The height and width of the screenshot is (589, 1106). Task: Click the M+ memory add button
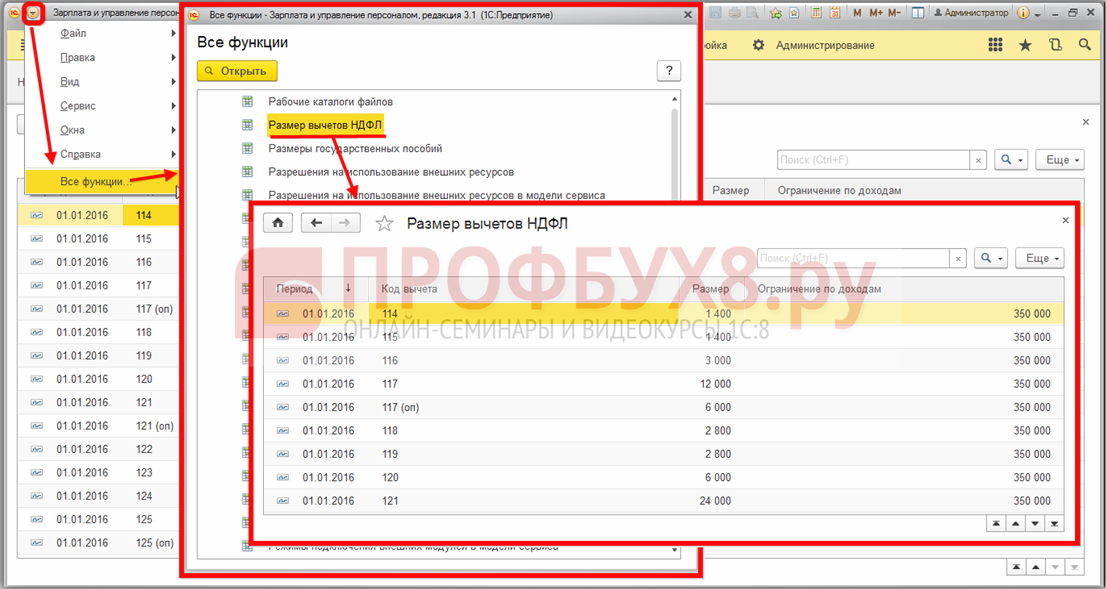[875, 13]
